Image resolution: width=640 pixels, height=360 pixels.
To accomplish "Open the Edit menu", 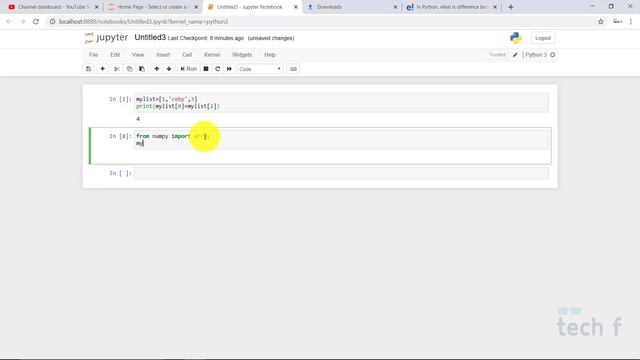I will [115, 55].
